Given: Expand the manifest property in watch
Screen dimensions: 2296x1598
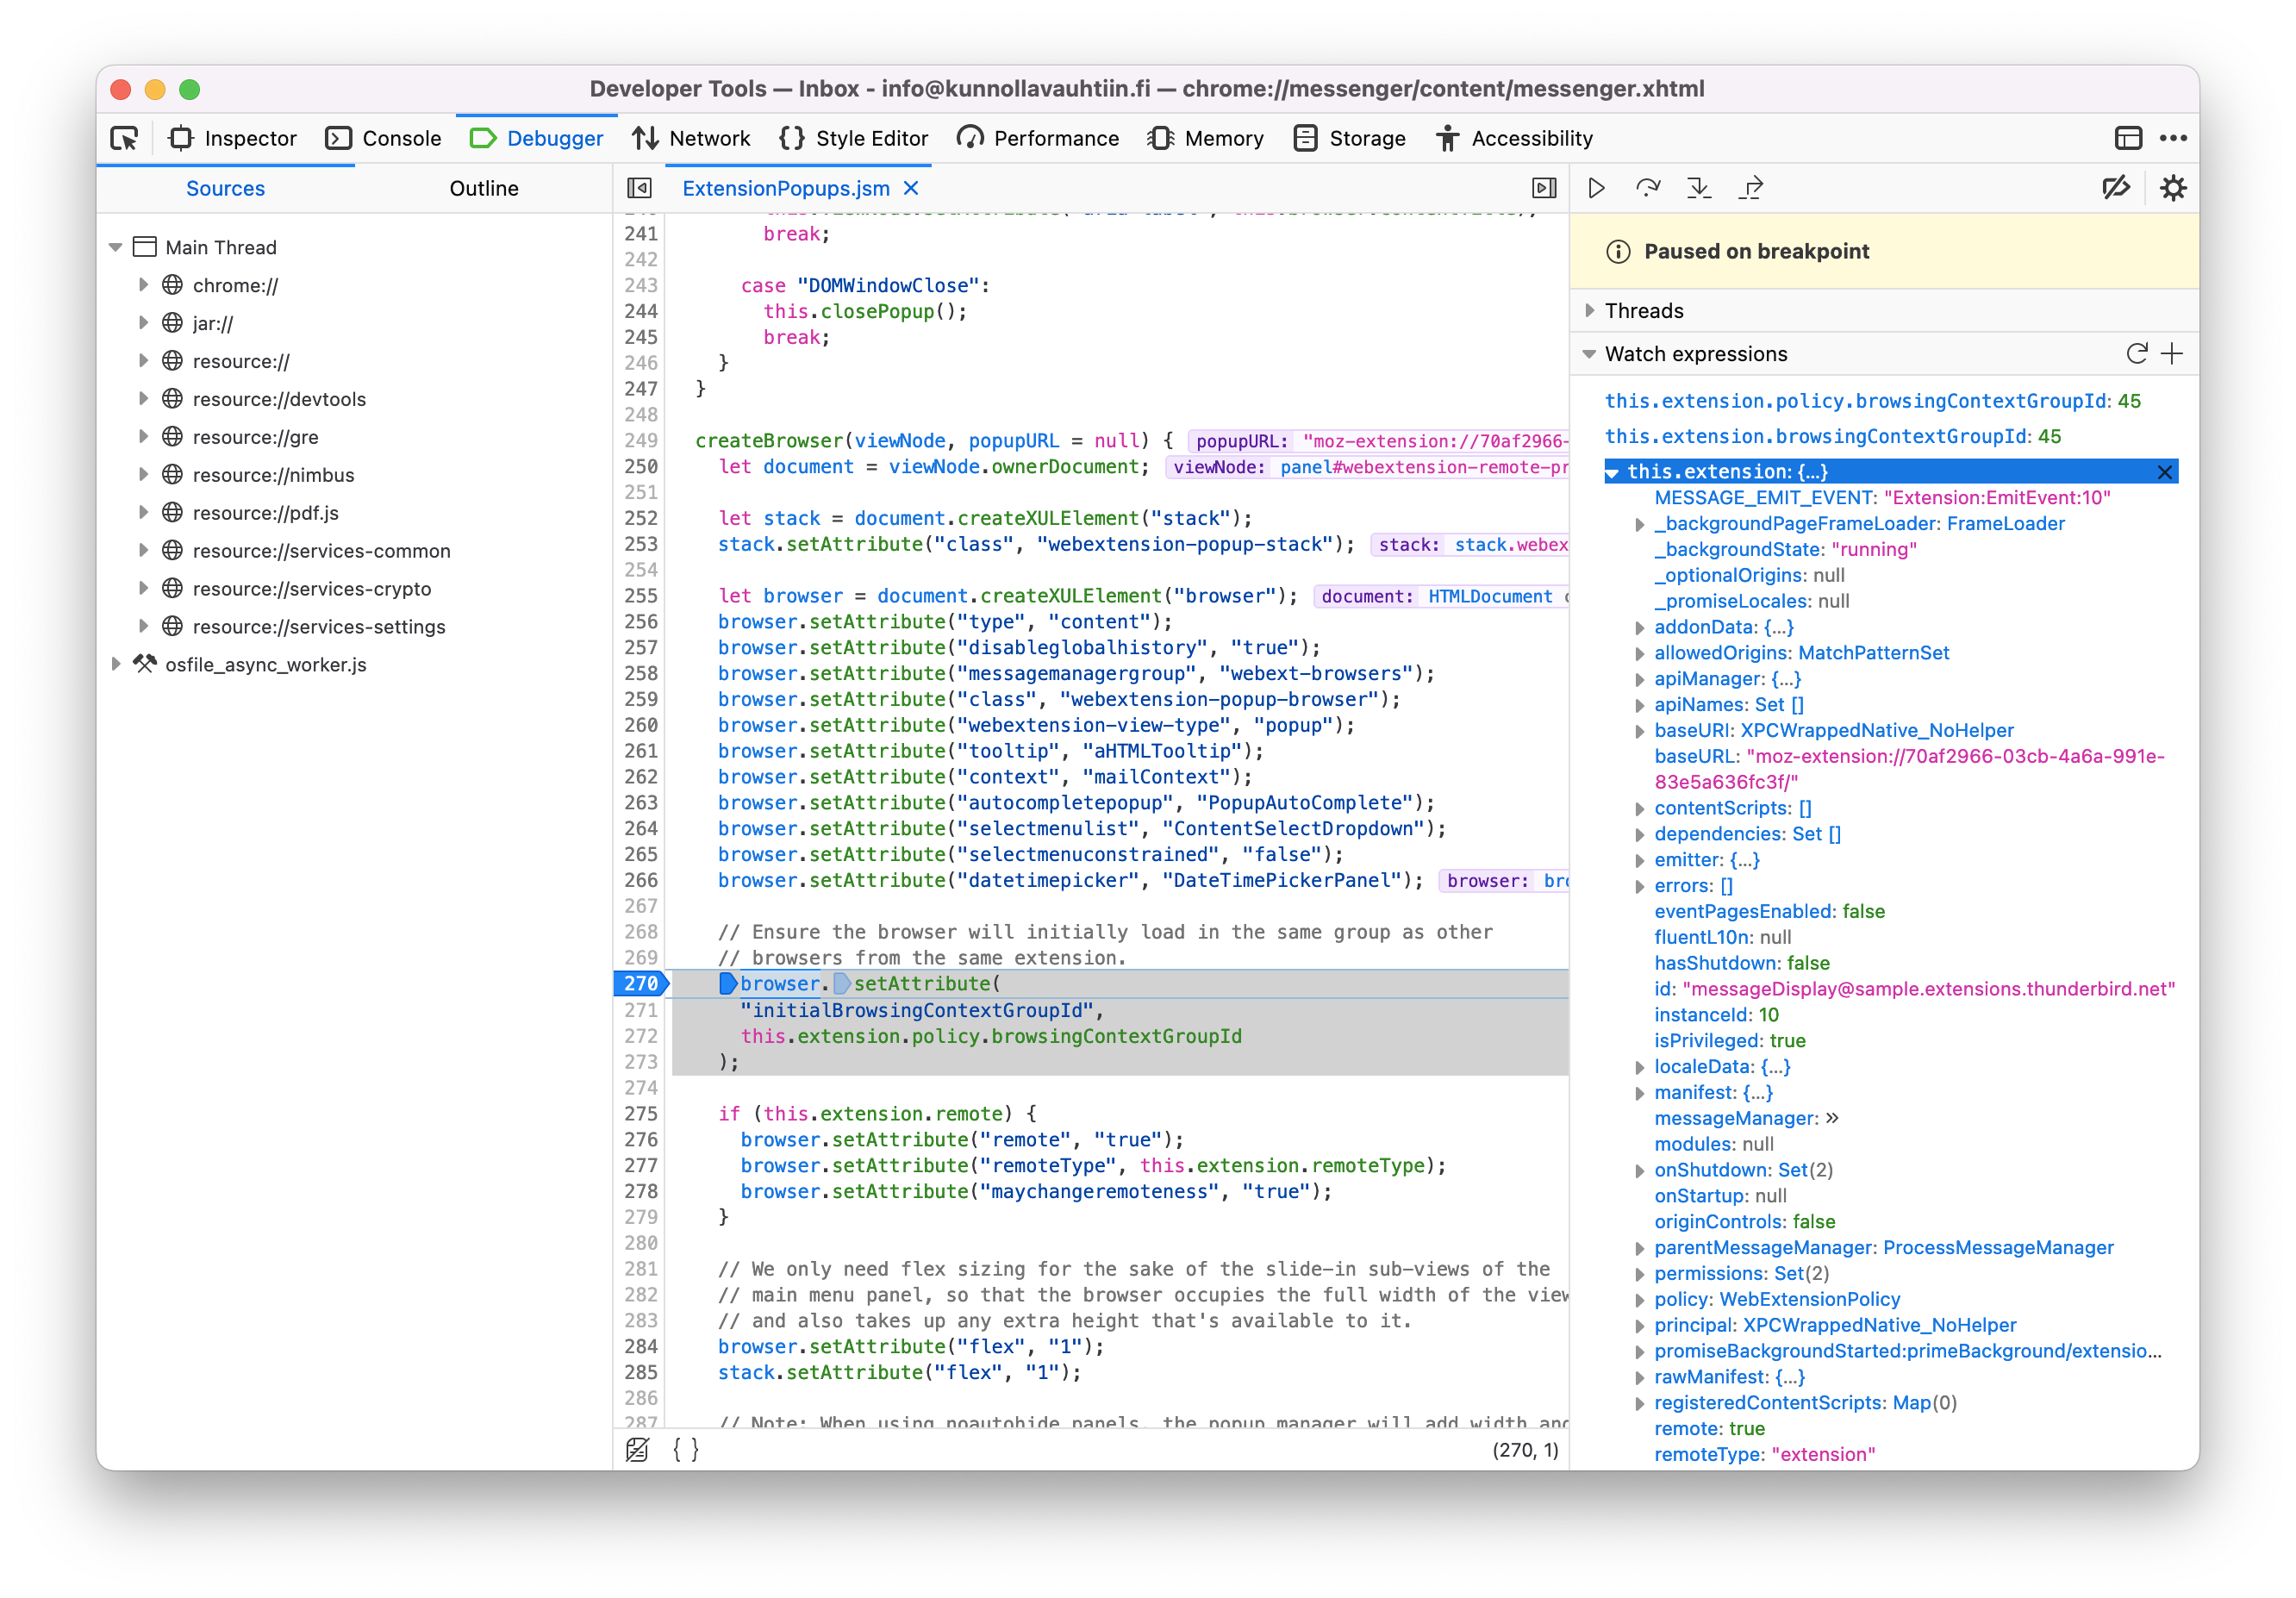Looking at the screenshot, I should 1639,1093.
